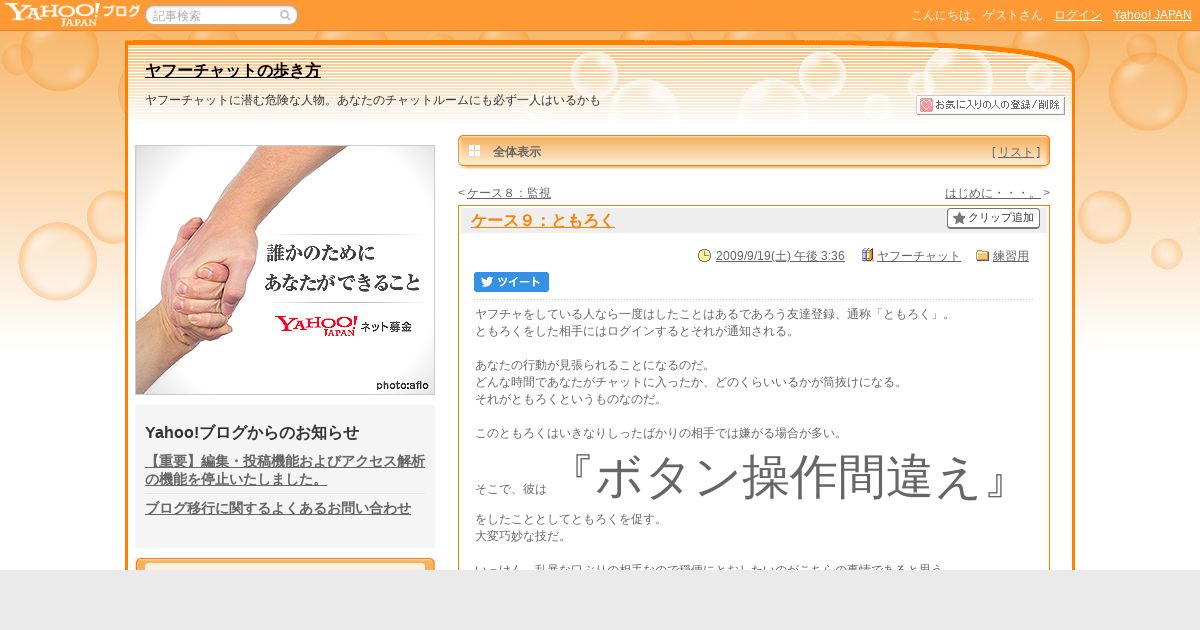Open blog title ヤフーチャットの歩き方
Screen dimensions: 1200x630
233,71
